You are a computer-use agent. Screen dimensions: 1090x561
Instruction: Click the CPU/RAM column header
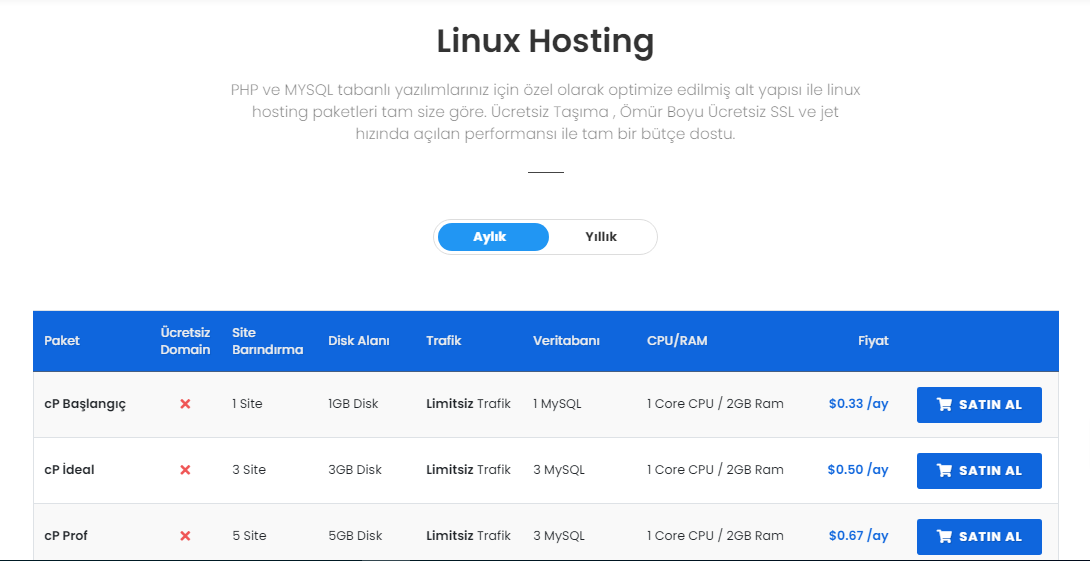[x=677, y=341]
